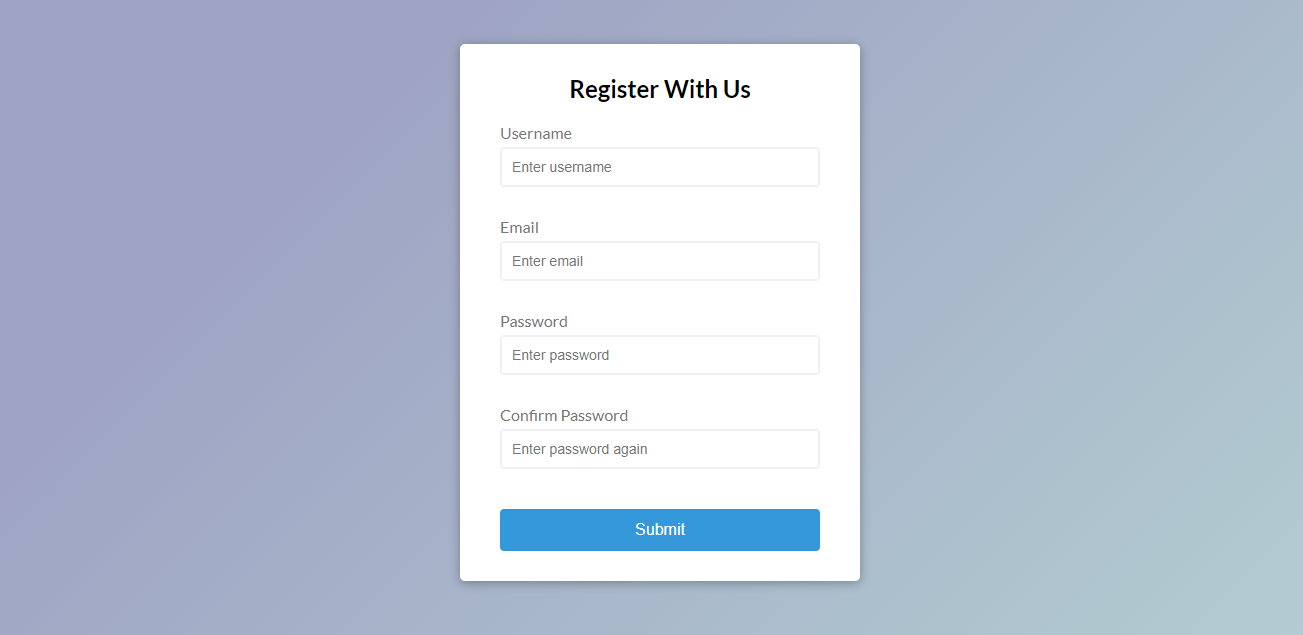This screenshot has height=635, width=1303.
Task: Select the email placeholder text
Action: (547, 261)
